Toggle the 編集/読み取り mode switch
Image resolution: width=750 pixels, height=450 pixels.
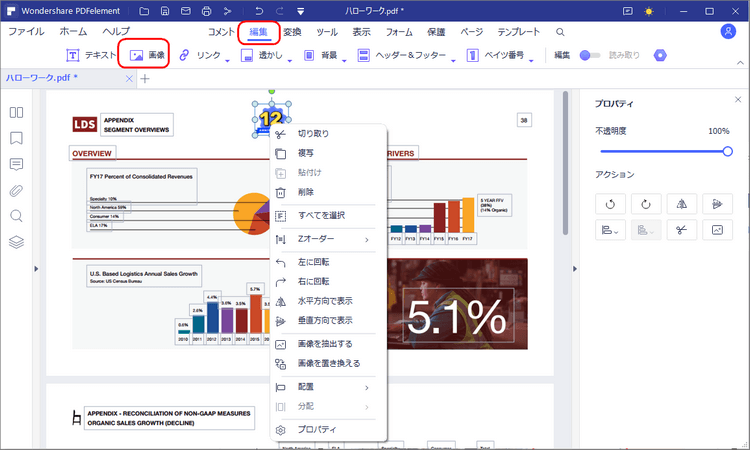coord(590,54)
